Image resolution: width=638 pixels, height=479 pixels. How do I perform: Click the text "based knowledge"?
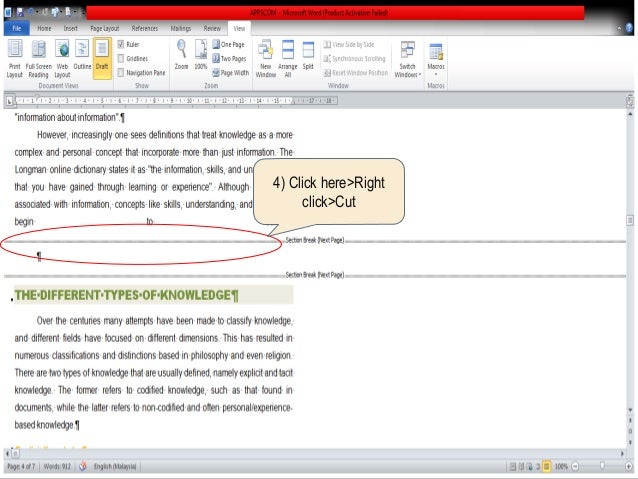(44, 425)
